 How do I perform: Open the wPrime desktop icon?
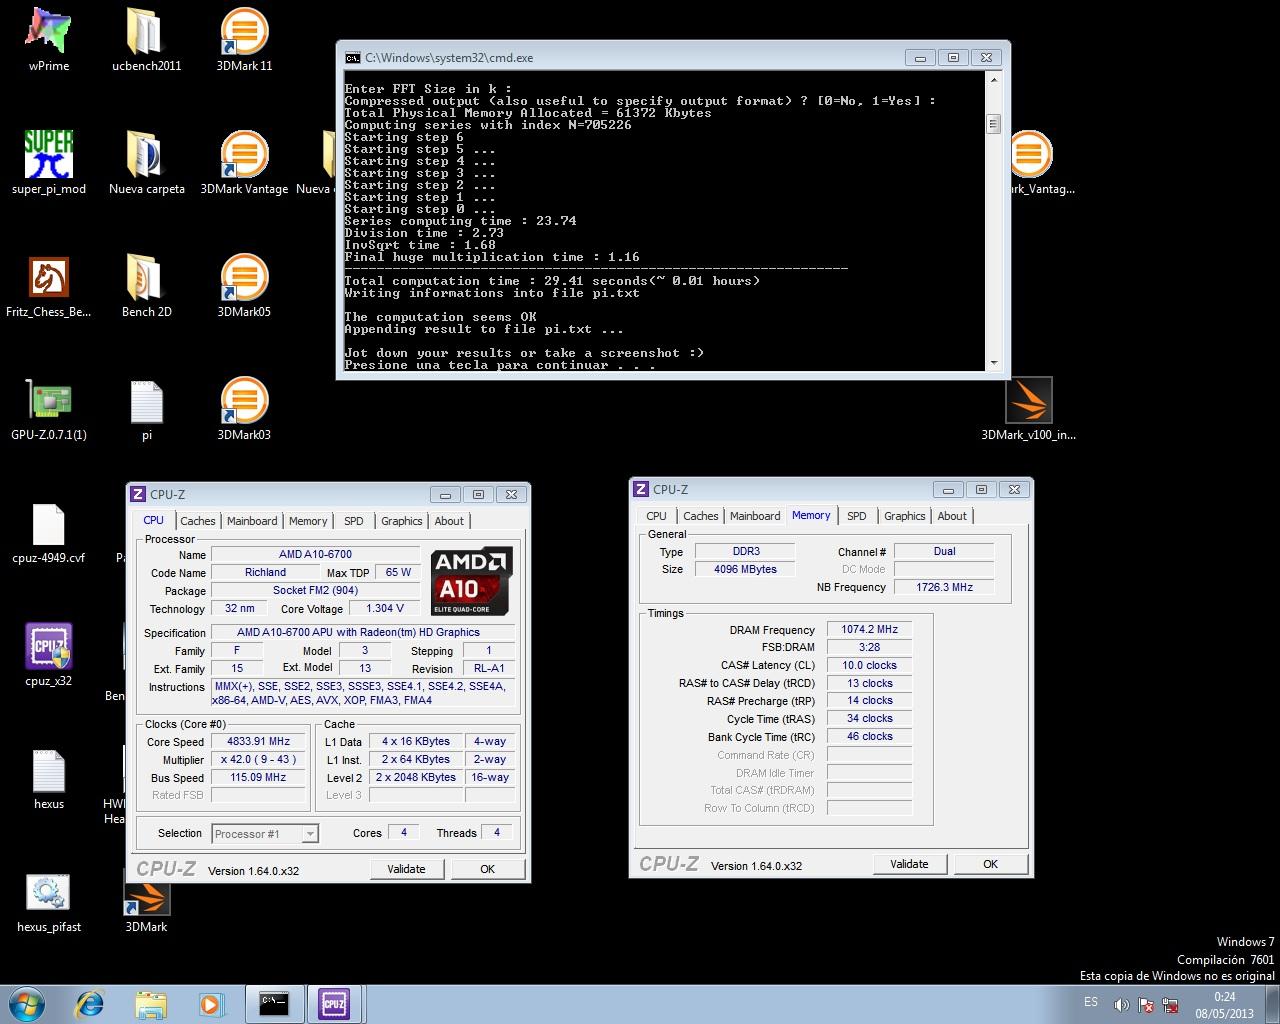(x=48, y=40)
